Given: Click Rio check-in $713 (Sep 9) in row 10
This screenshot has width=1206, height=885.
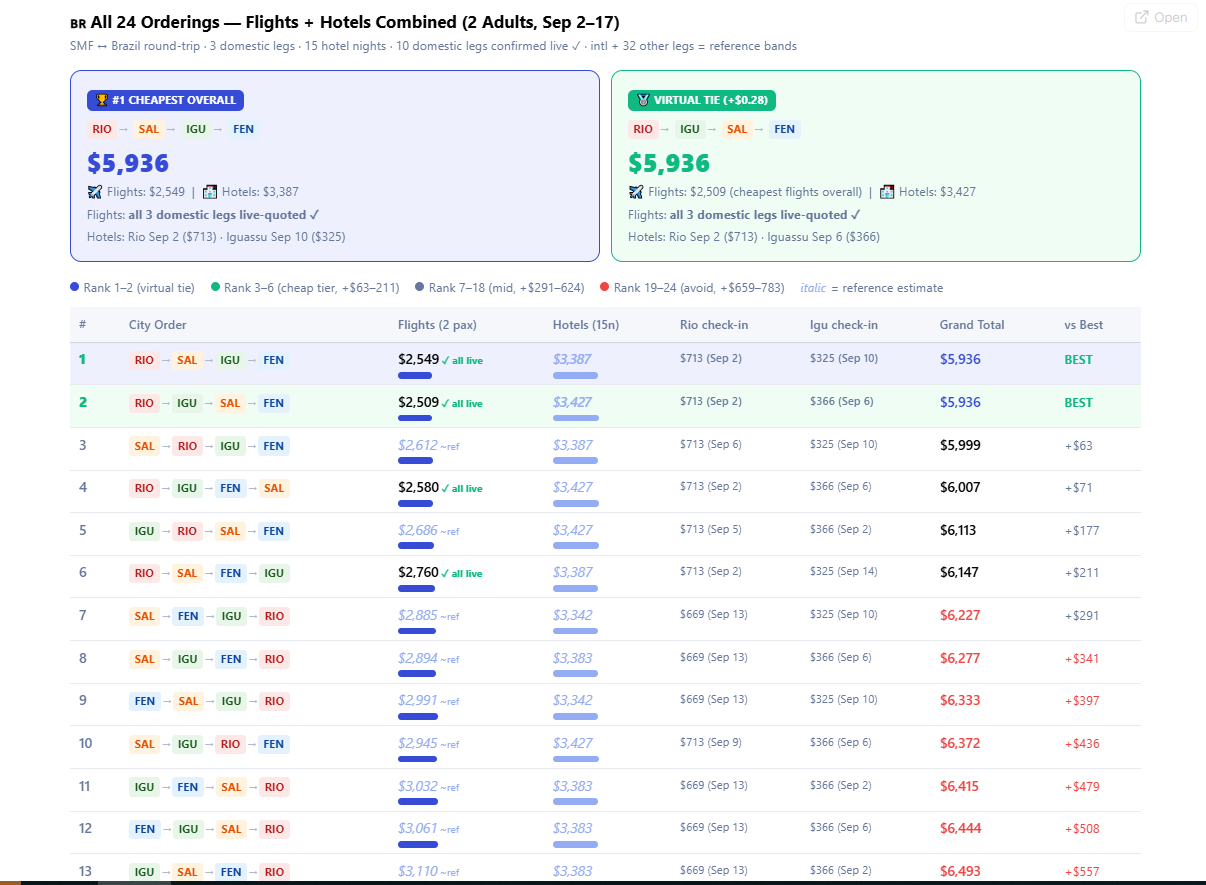Looking at the screenshot, I should [711, 742].
